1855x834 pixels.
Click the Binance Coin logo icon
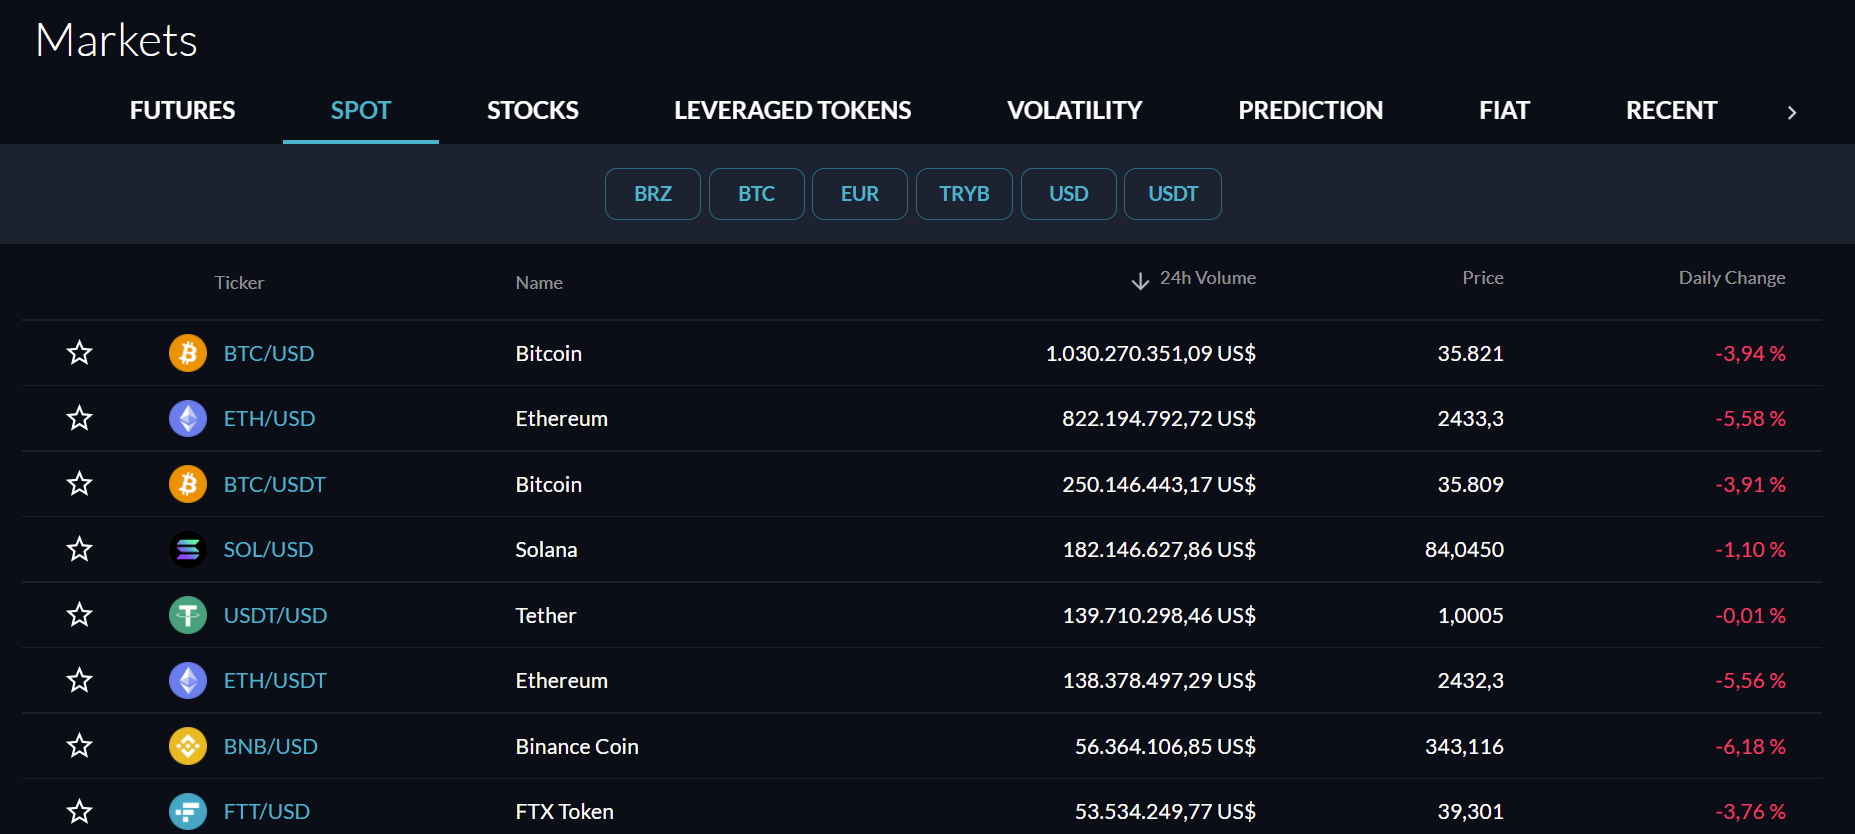(x=187, y=746)
